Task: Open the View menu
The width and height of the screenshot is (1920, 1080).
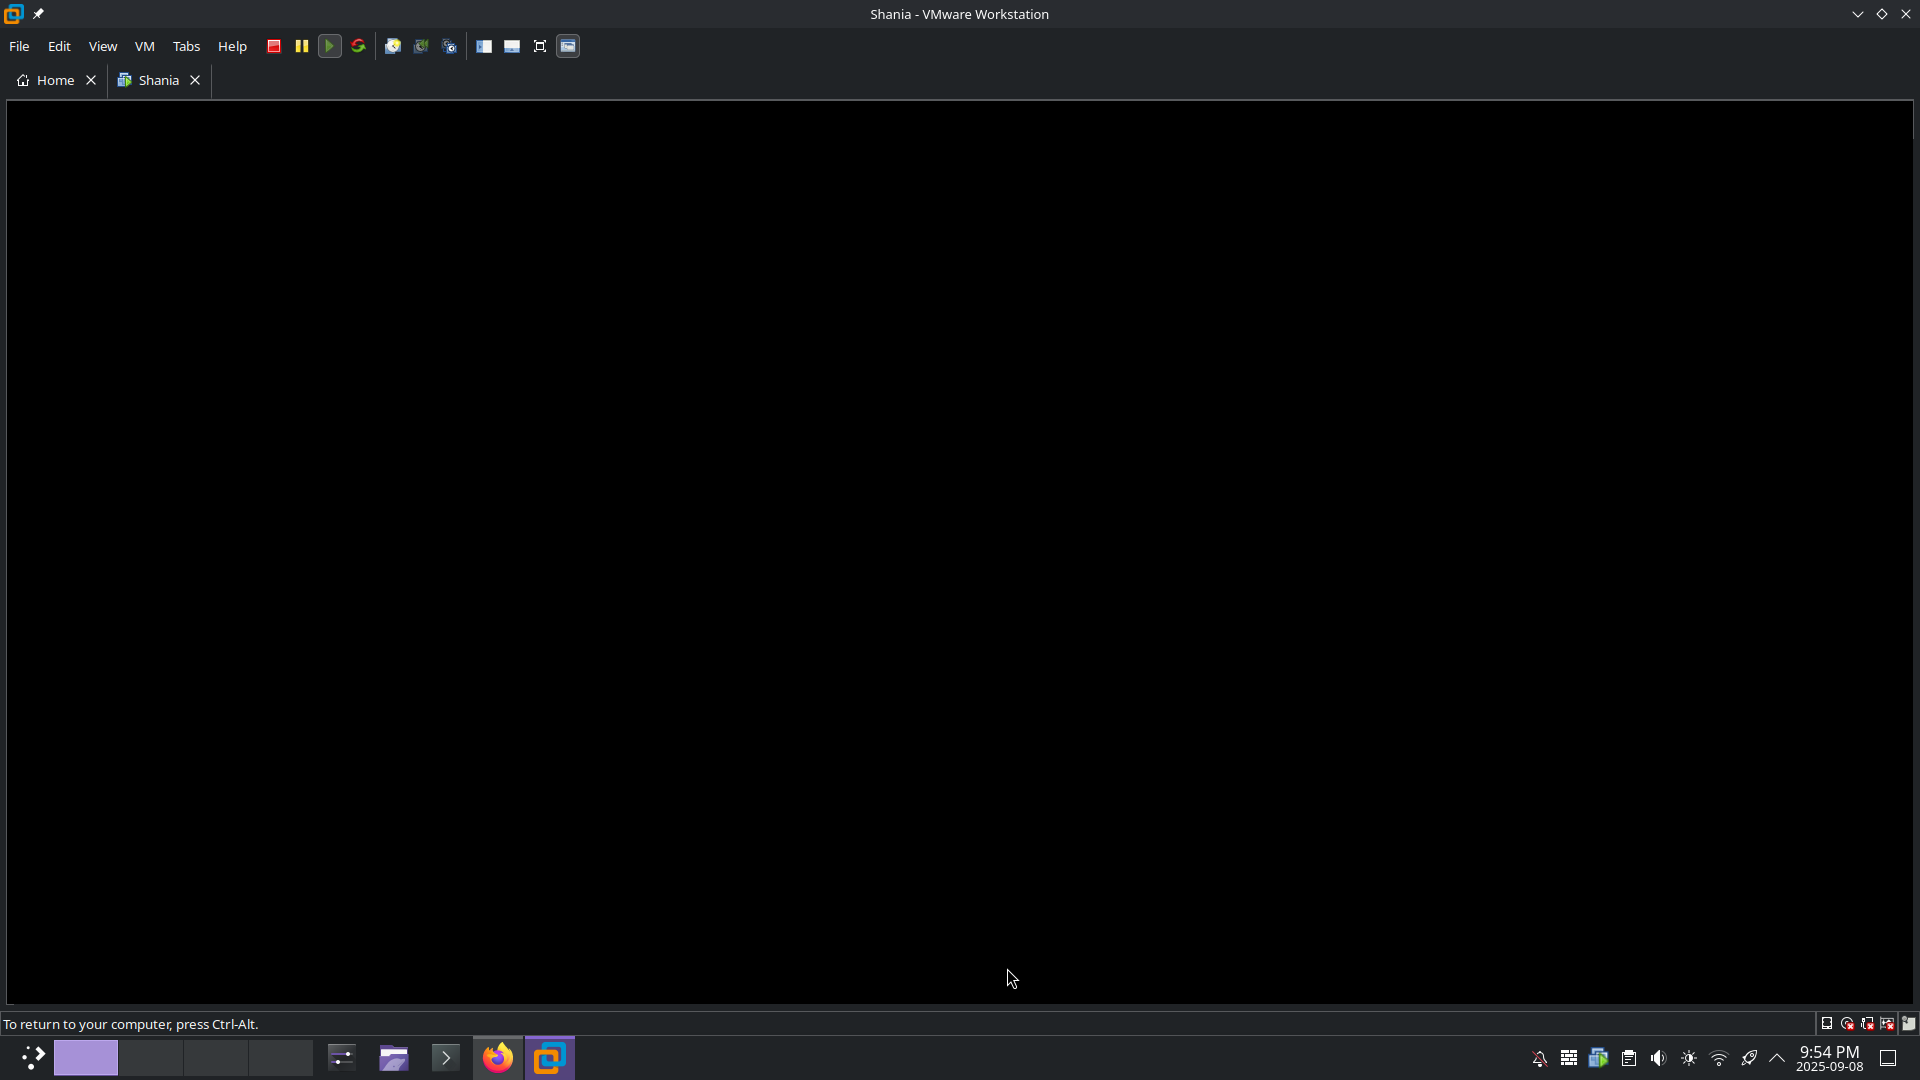Action: (103, 47)
